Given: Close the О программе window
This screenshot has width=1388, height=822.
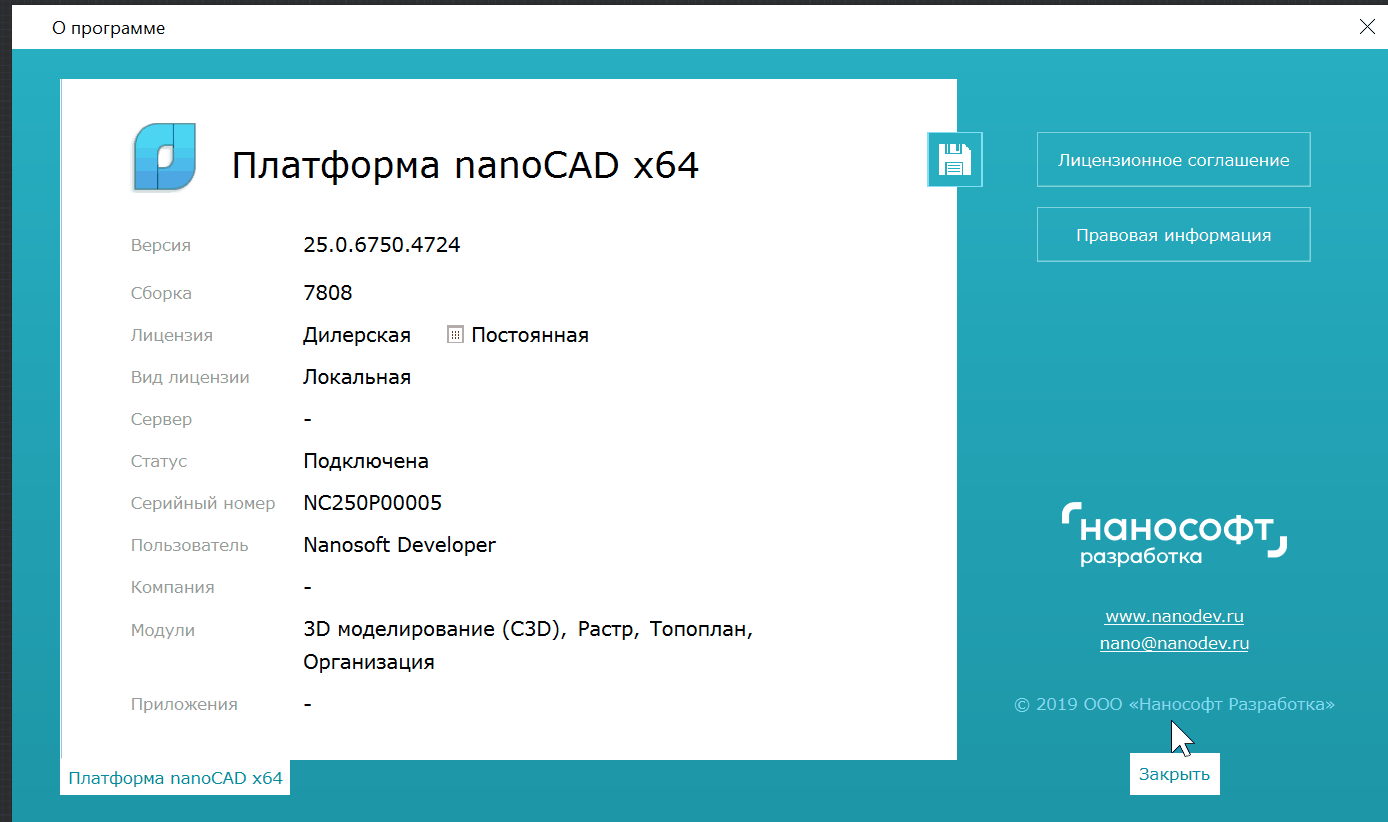Looking at the screenshot, I should 1367,27.
